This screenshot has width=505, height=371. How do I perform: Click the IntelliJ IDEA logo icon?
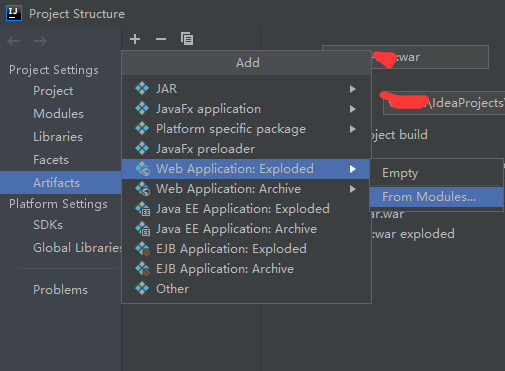tap(14, 13)
